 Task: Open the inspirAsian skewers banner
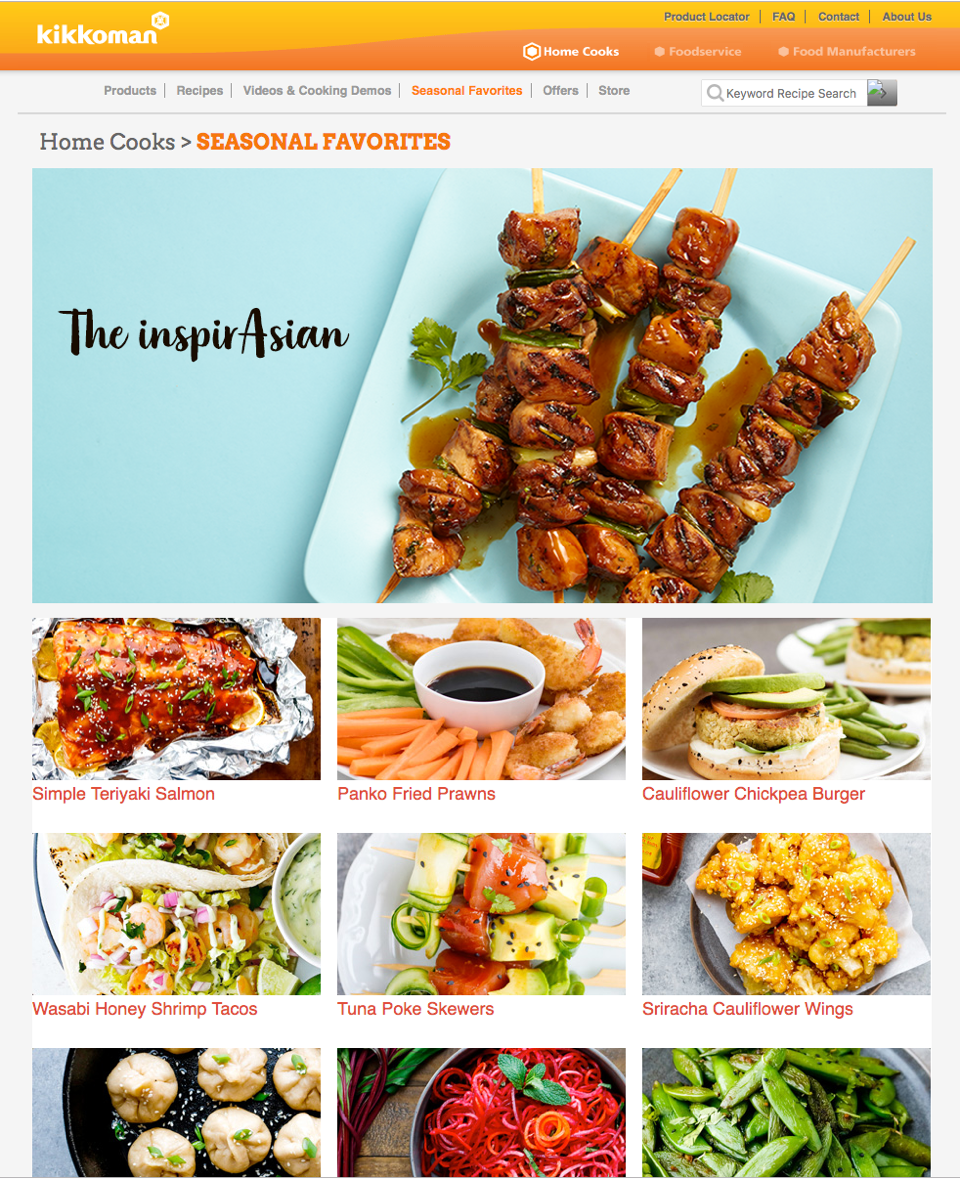coord(482,385)
